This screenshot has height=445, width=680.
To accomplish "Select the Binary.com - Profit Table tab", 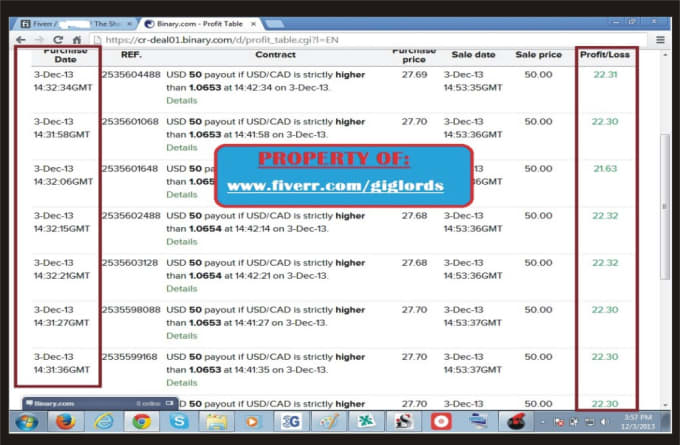I will (x=199, y=24).
